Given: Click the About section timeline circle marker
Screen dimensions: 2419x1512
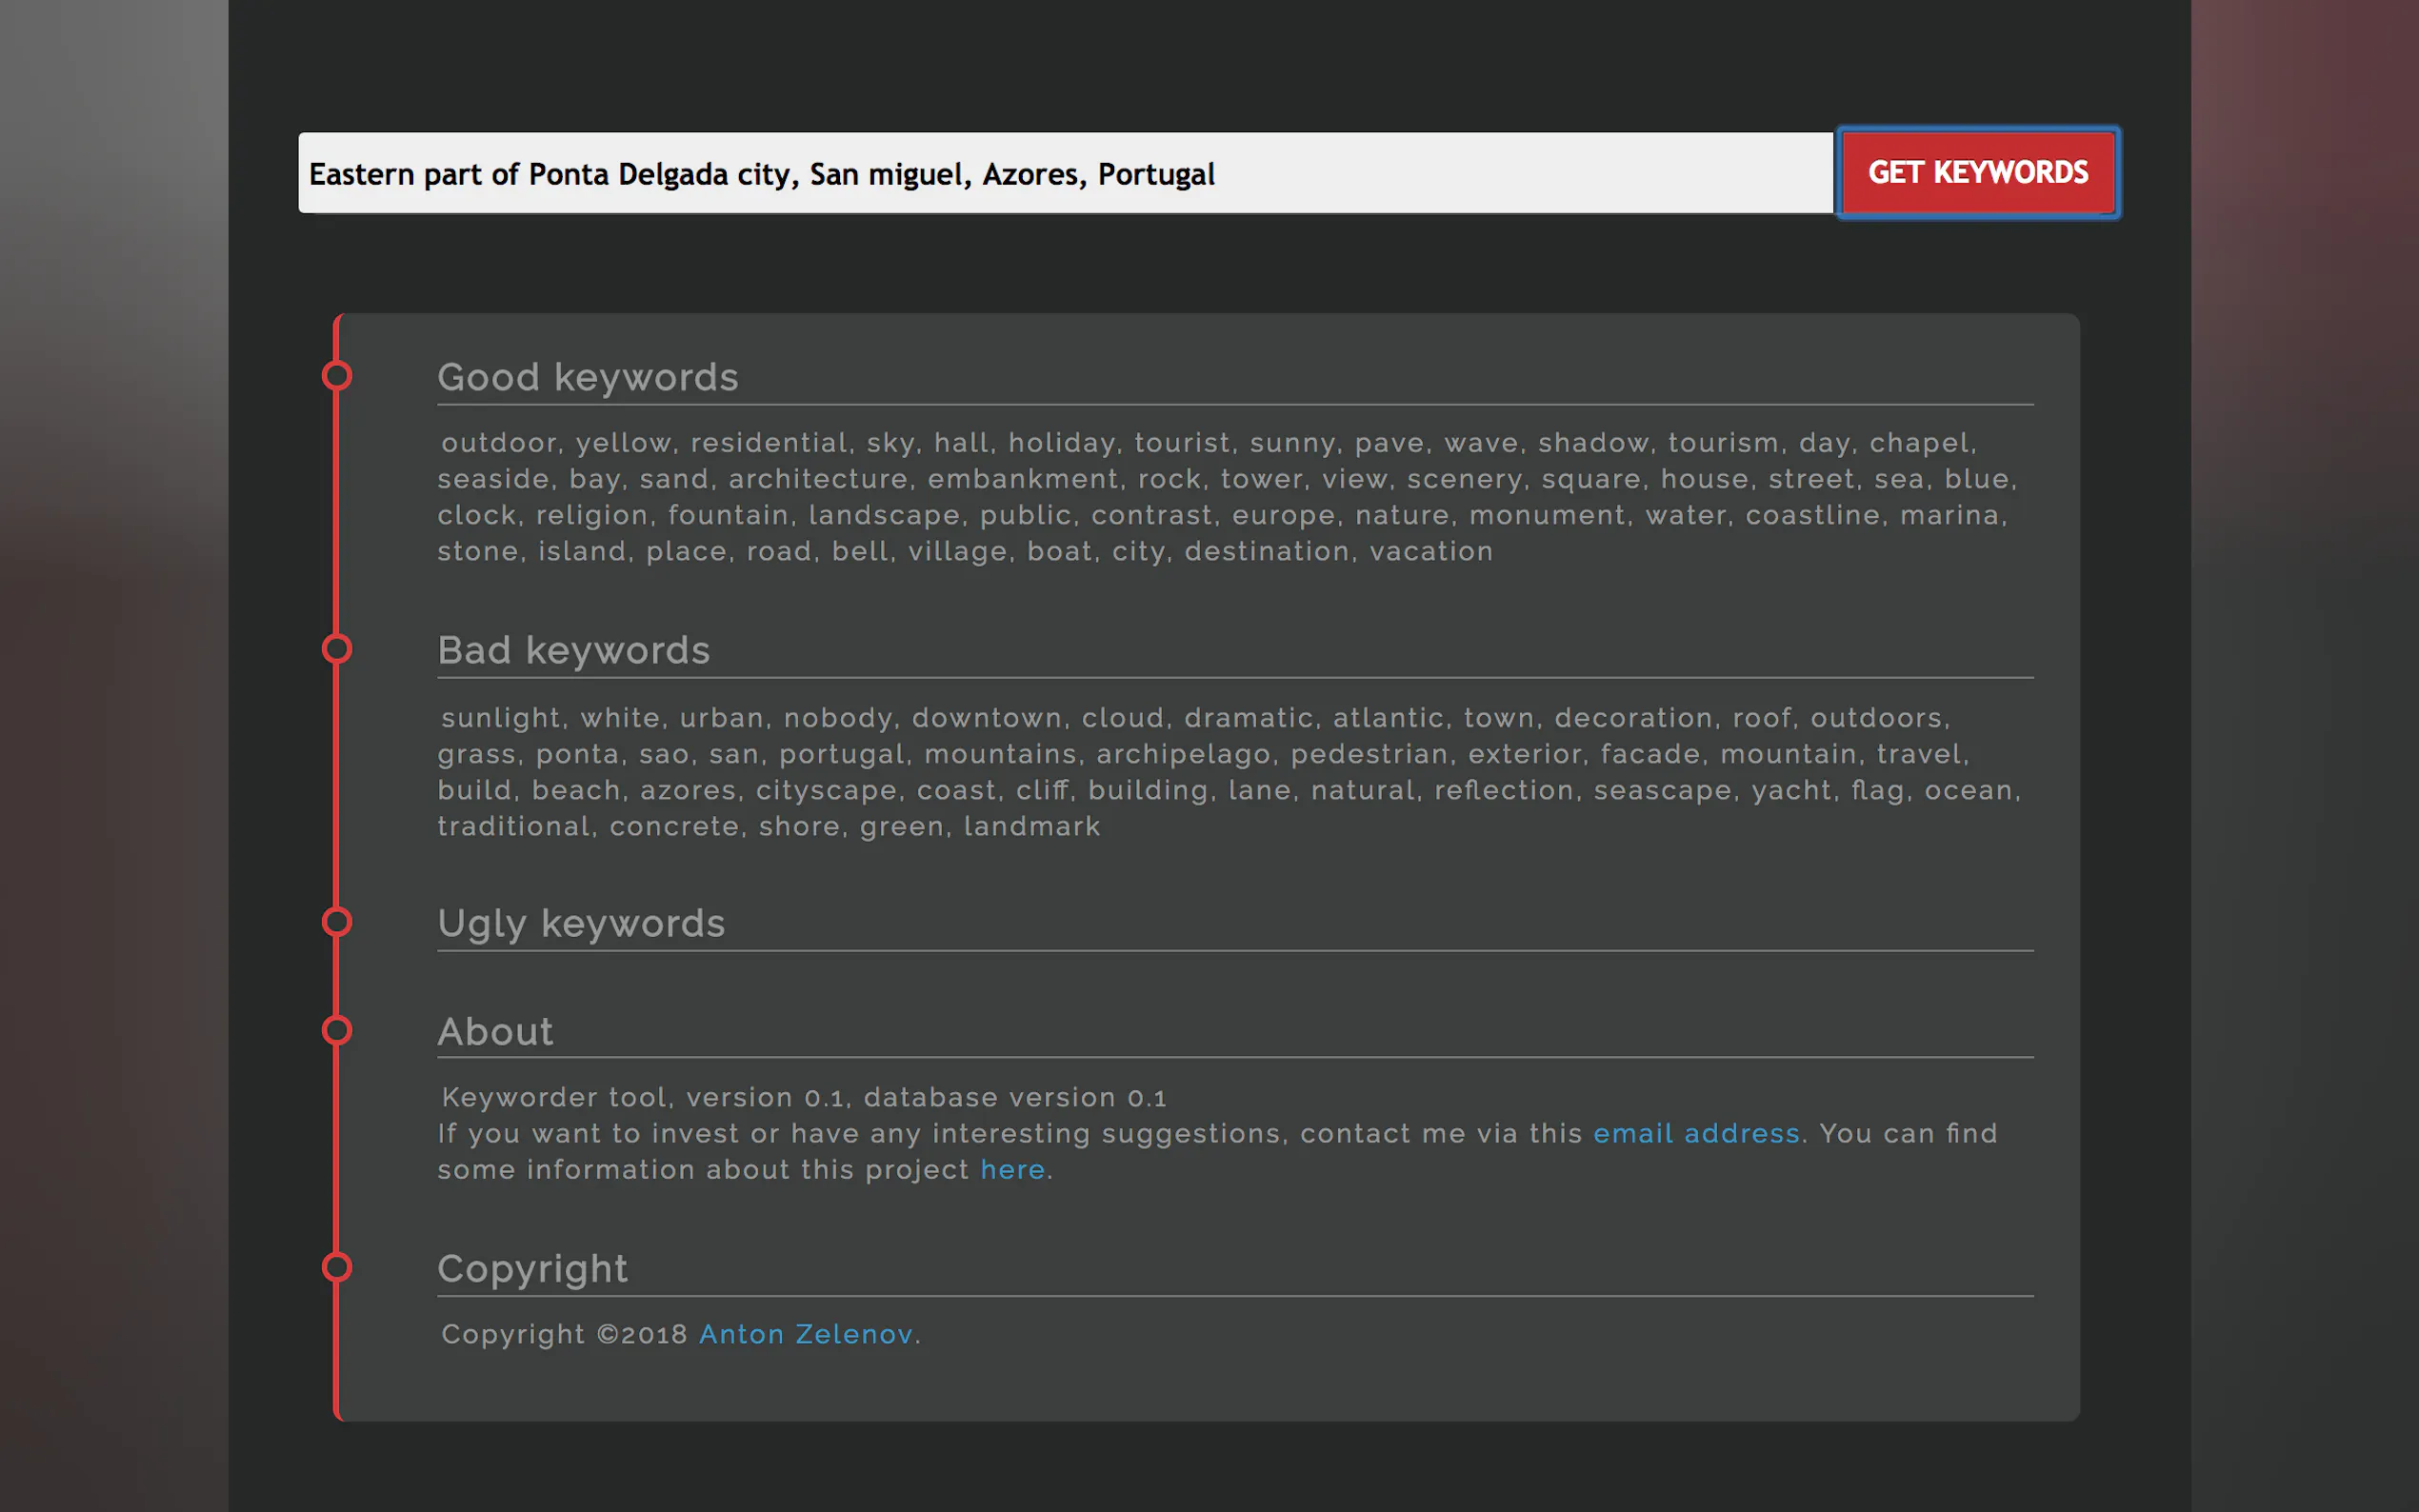Looking at the screenshot, I should (x=337, y=1030).
